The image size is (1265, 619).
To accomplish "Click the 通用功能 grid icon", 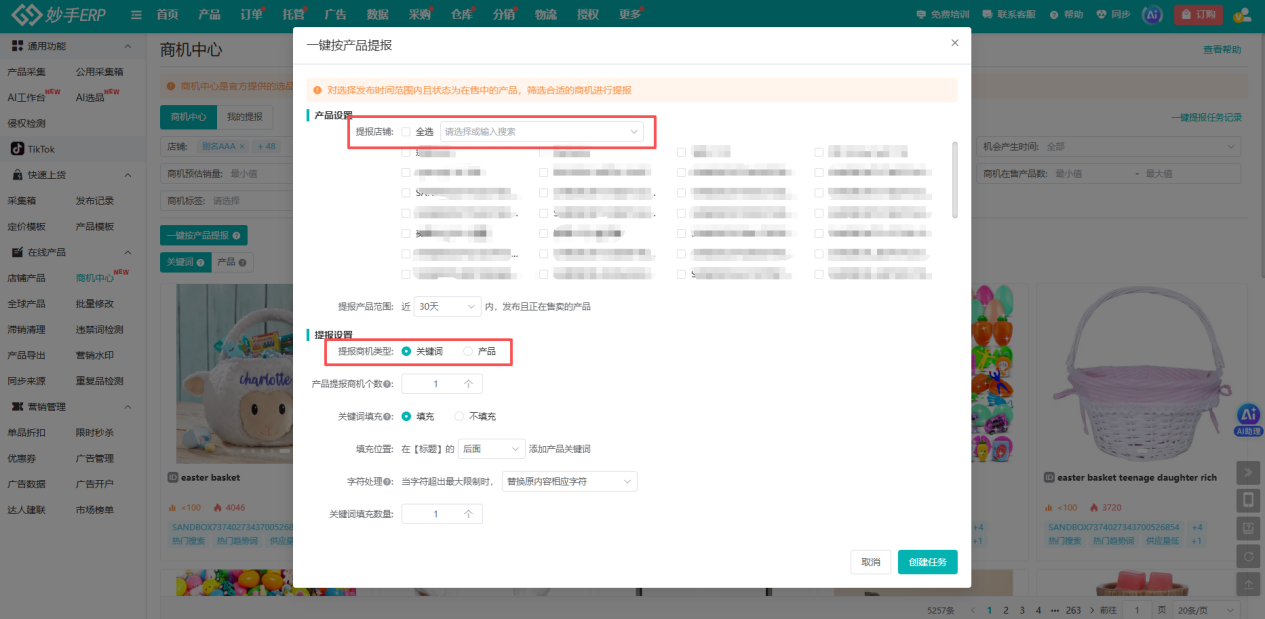I will (17, 46).
